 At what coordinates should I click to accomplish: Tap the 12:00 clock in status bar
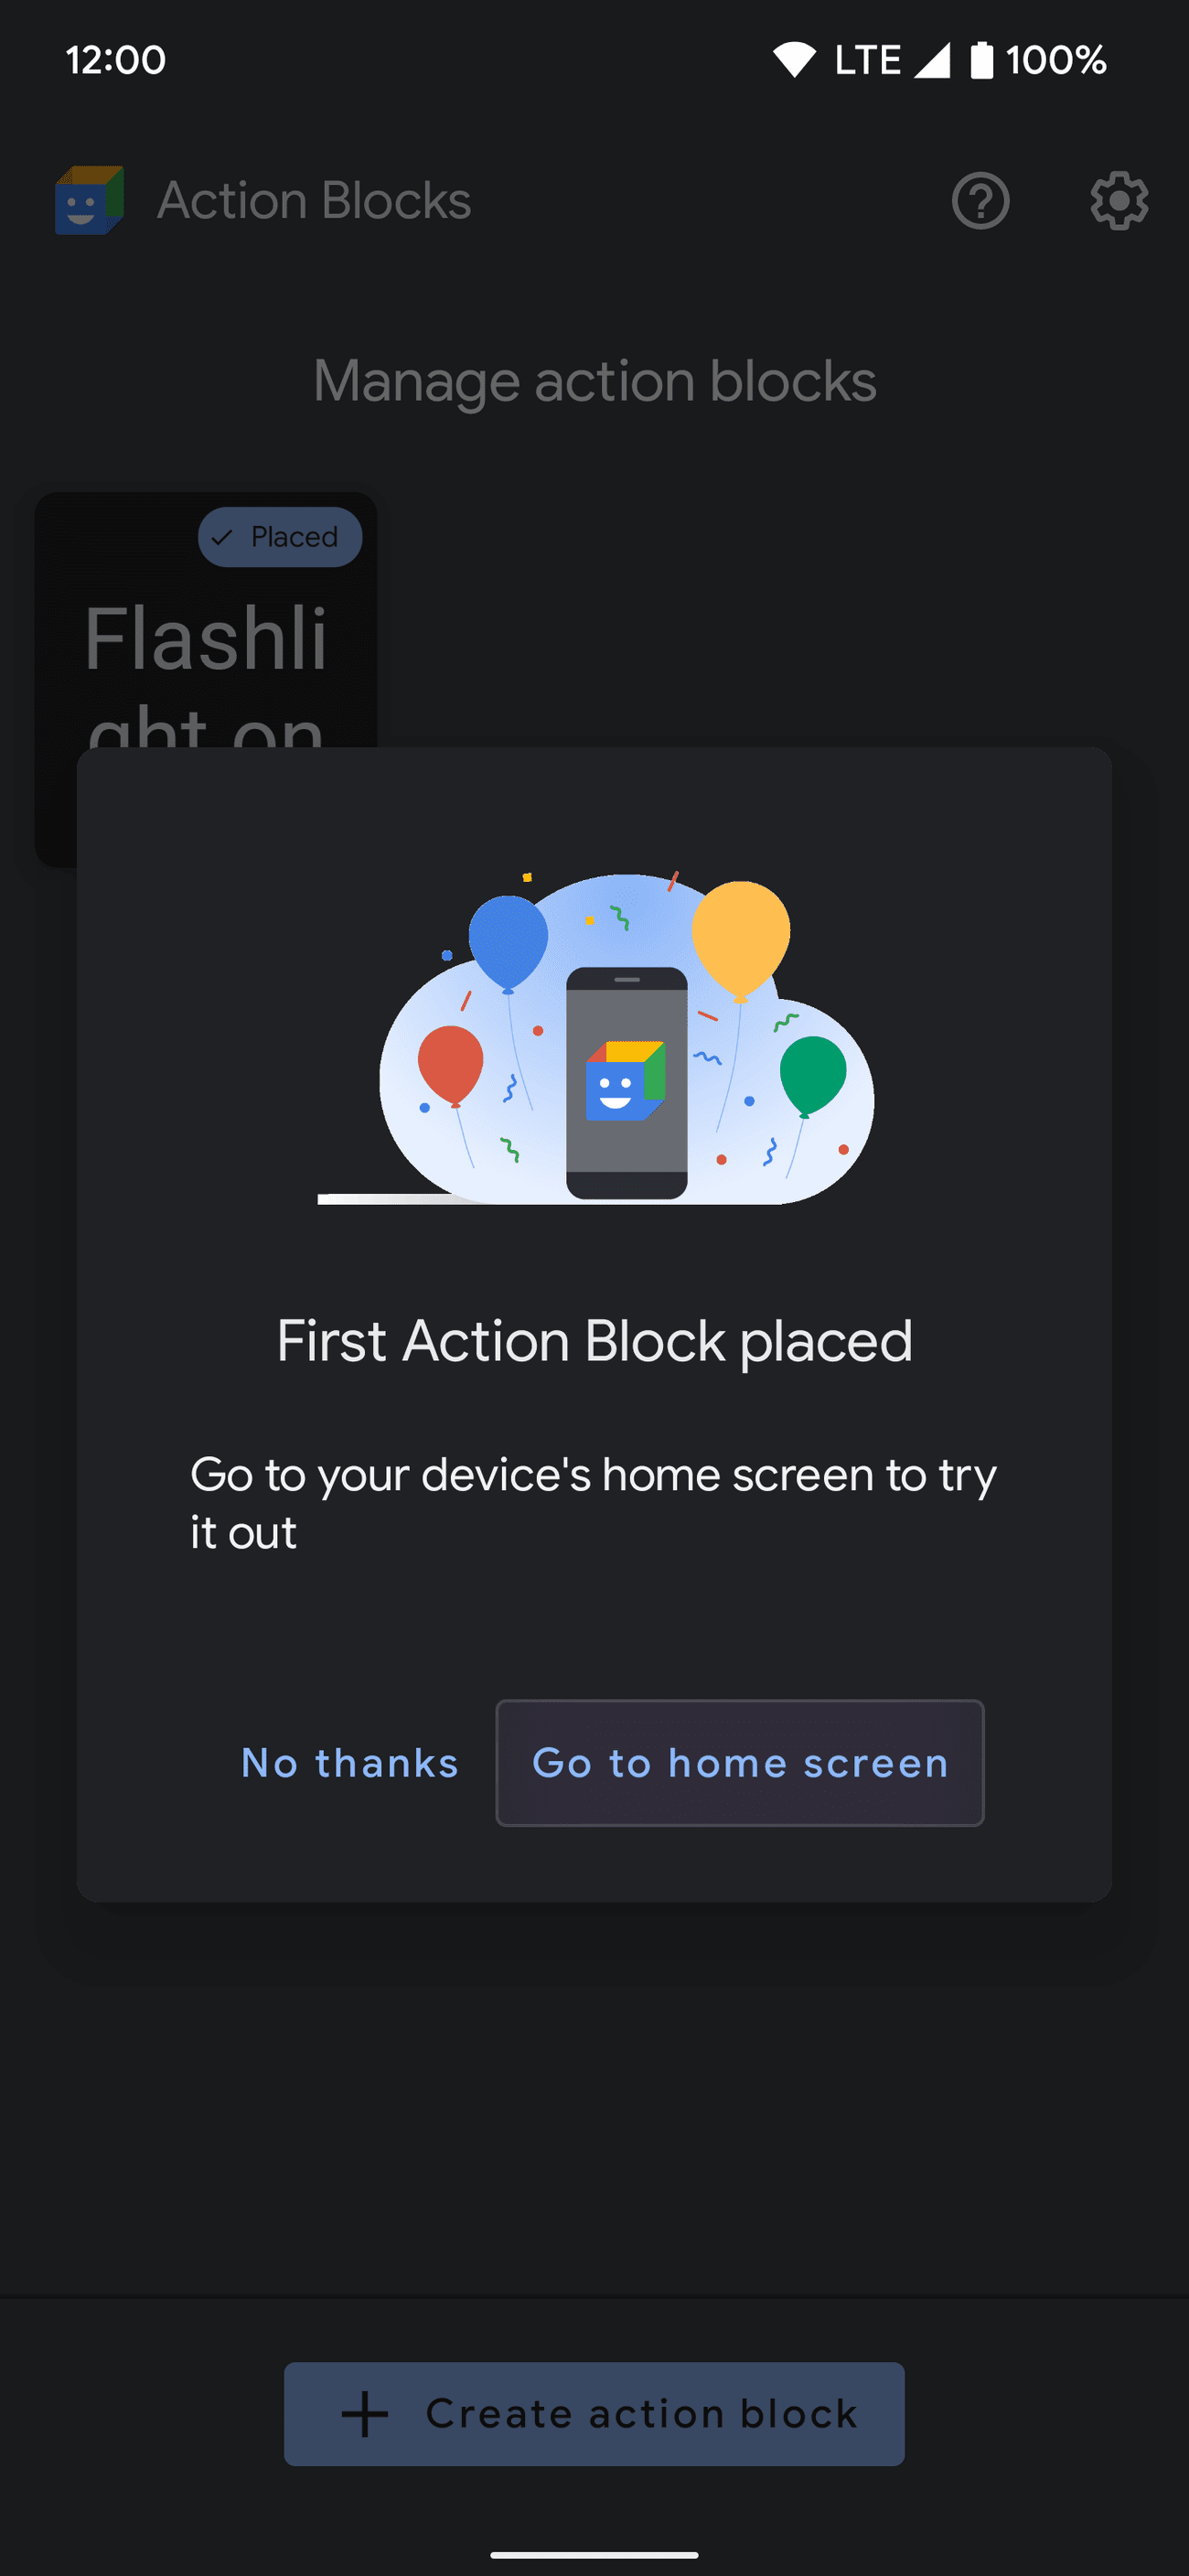[116, 60]
